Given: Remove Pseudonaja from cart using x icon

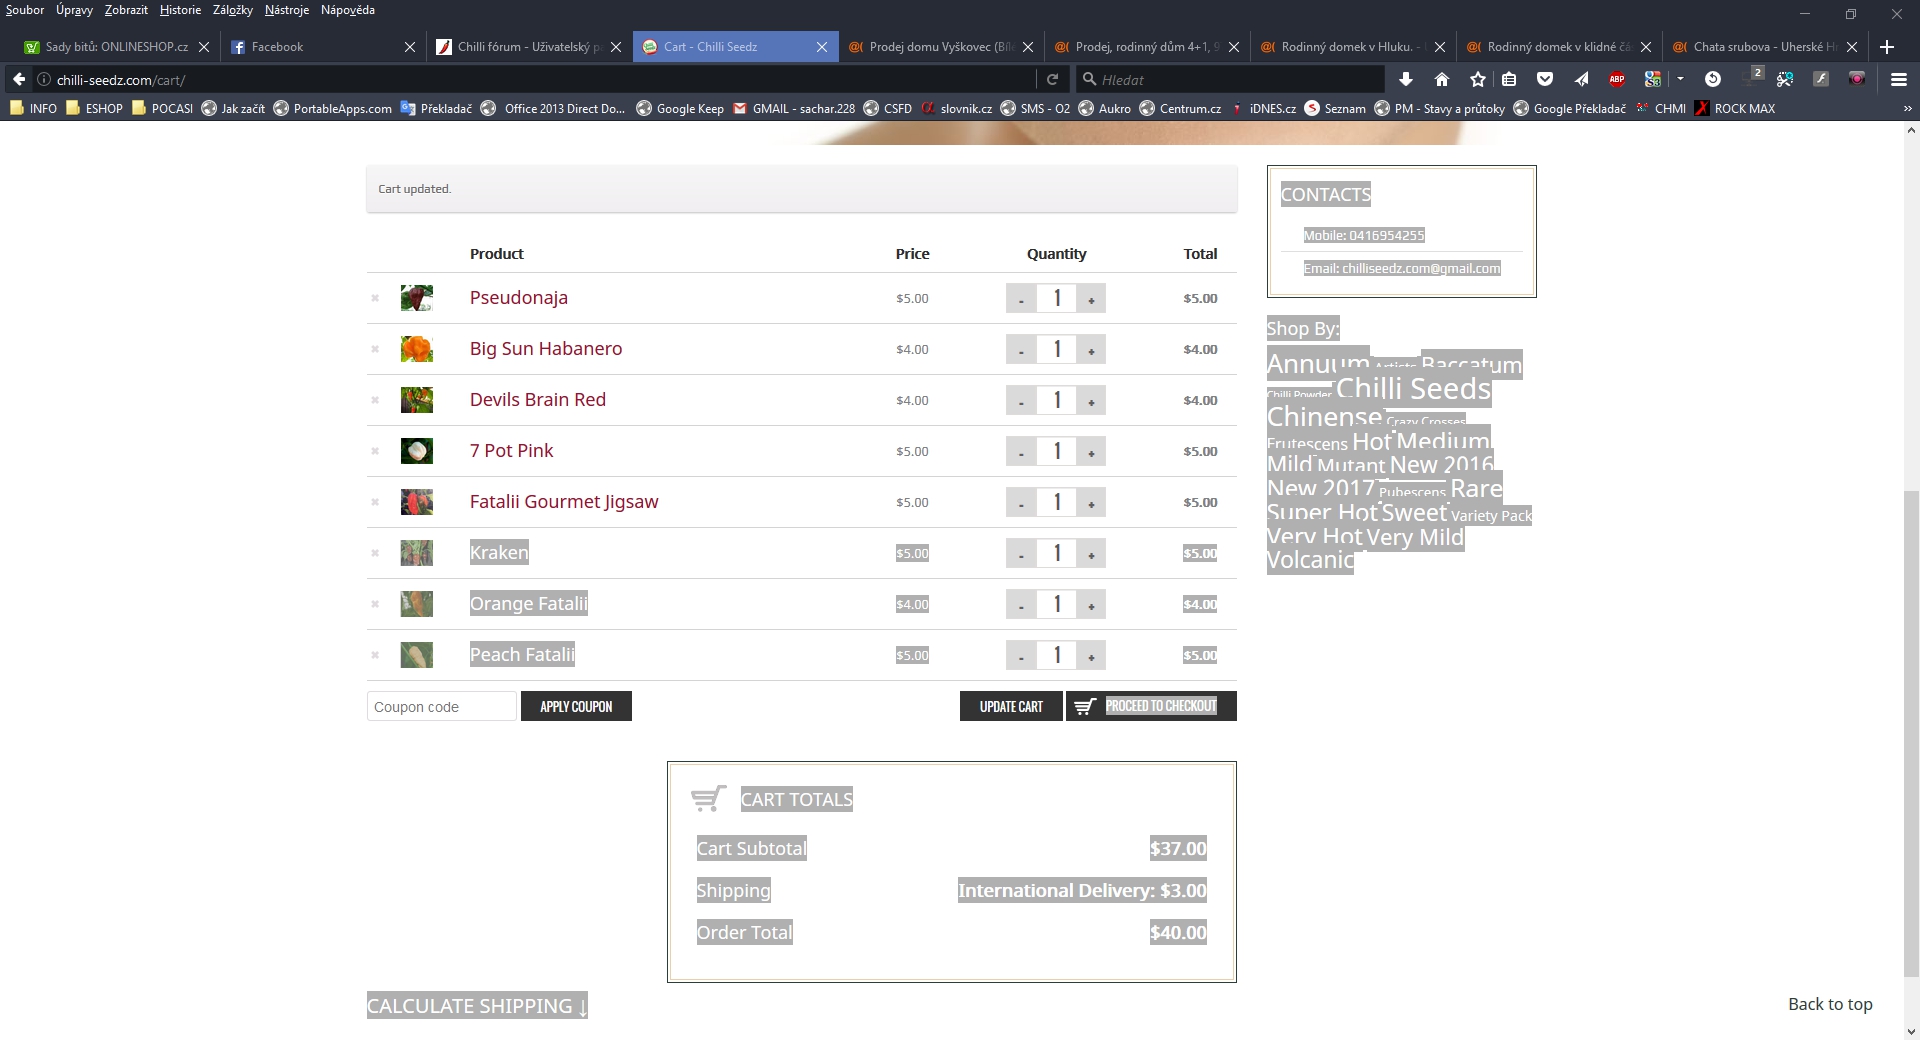Looking at the screenshot, I should [x=375, y=298].
